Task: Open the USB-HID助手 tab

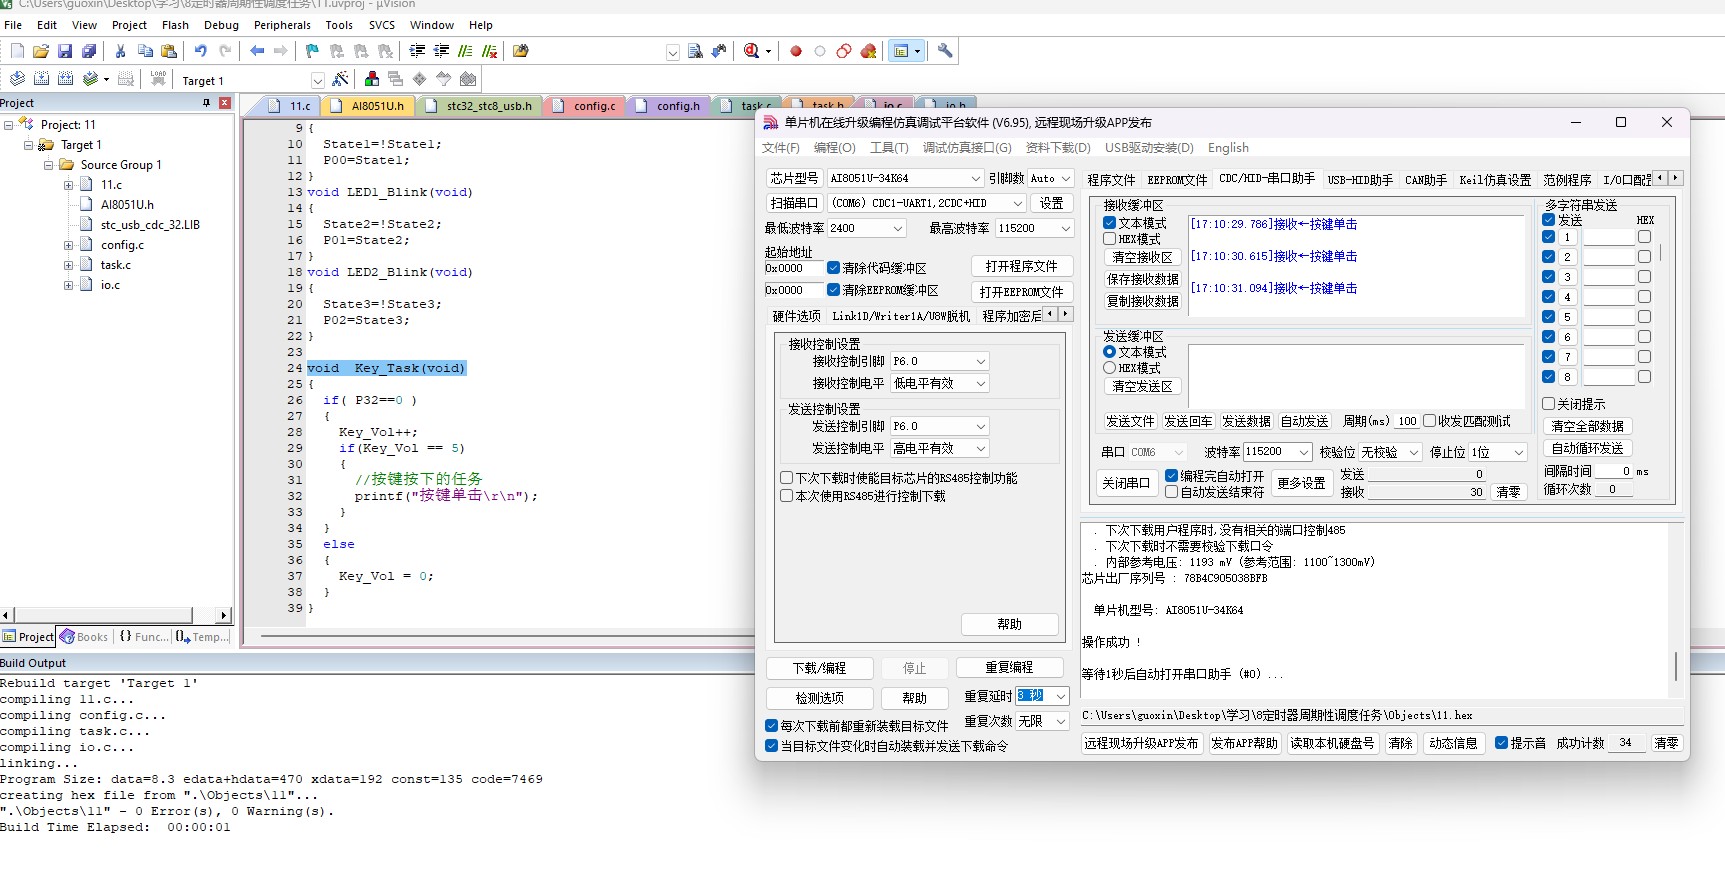Action: click(x=1359, y=180)
